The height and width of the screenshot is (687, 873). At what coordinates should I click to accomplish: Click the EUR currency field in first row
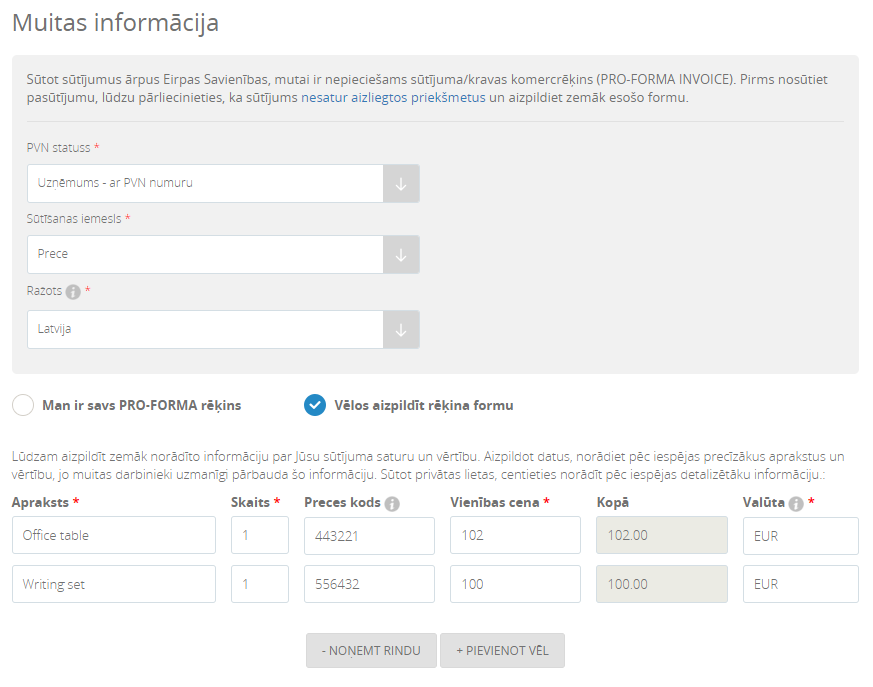click(800, 536)
